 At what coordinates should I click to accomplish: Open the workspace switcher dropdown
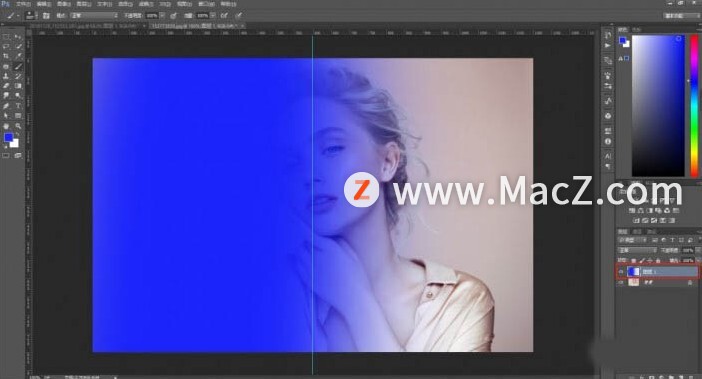click(680, 16)
